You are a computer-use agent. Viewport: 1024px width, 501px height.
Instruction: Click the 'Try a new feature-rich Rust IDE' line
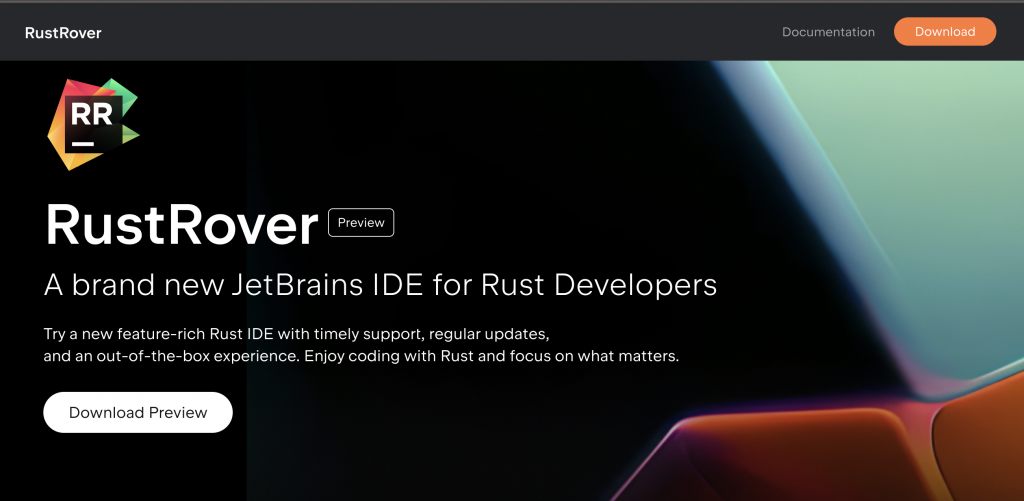pos(296,334)
